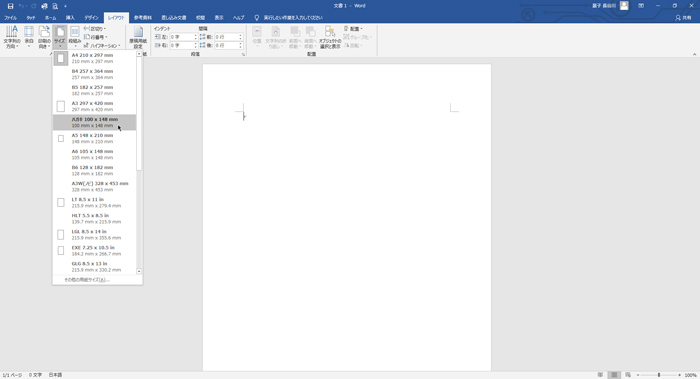Viewport: 700px width, 379px height.
Task: Click paper size list scroll down arrow
Action: [x=139, y=271]
